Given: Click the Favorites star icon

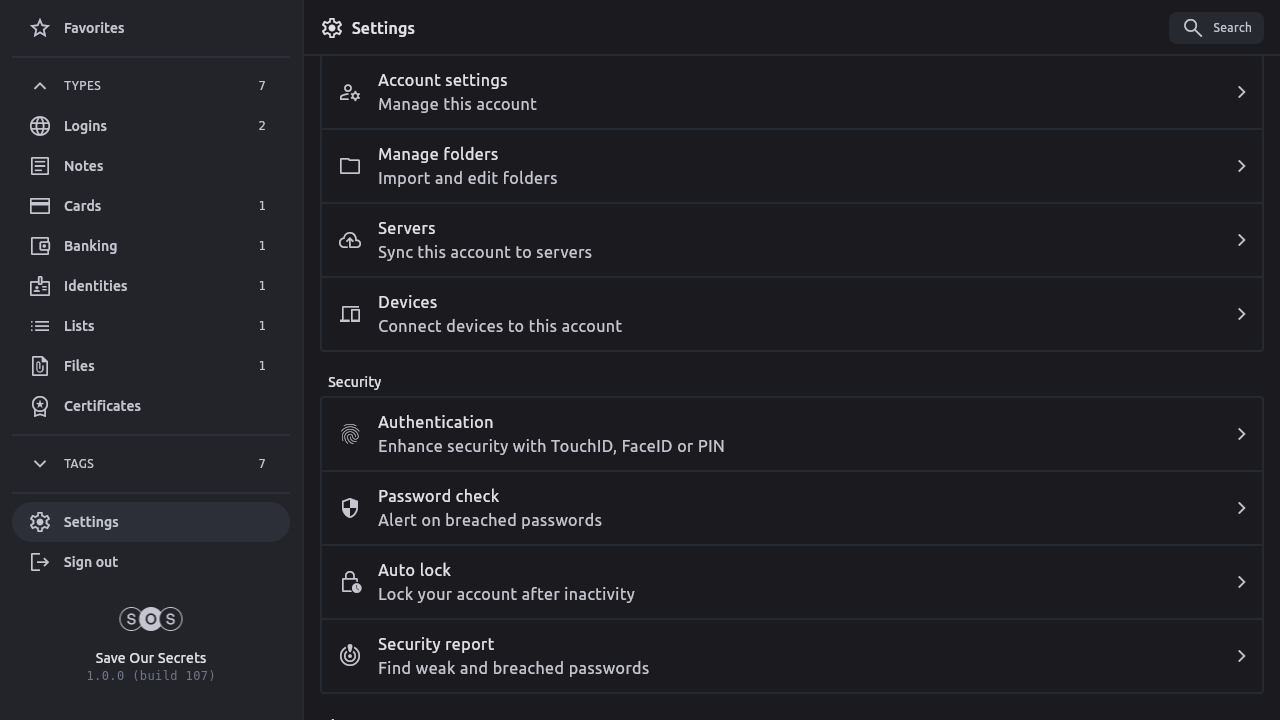Looking at the screenshot, I should 40,28.
